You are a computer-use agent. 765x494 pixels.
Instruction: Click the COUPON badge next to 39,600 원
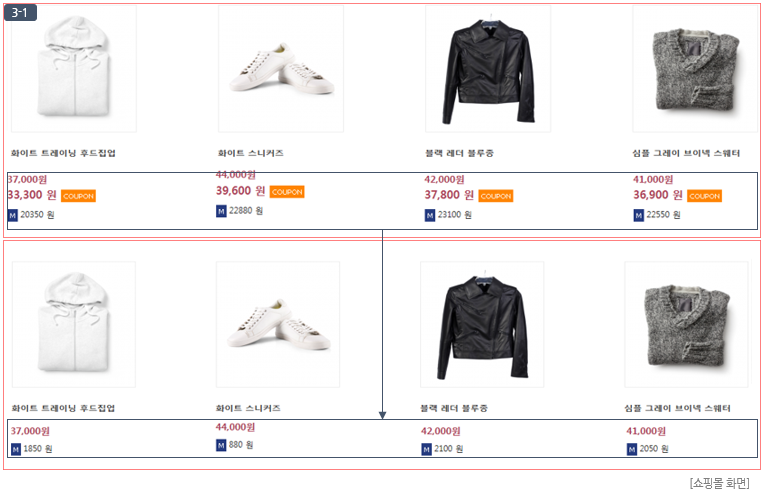click(286, 192)
